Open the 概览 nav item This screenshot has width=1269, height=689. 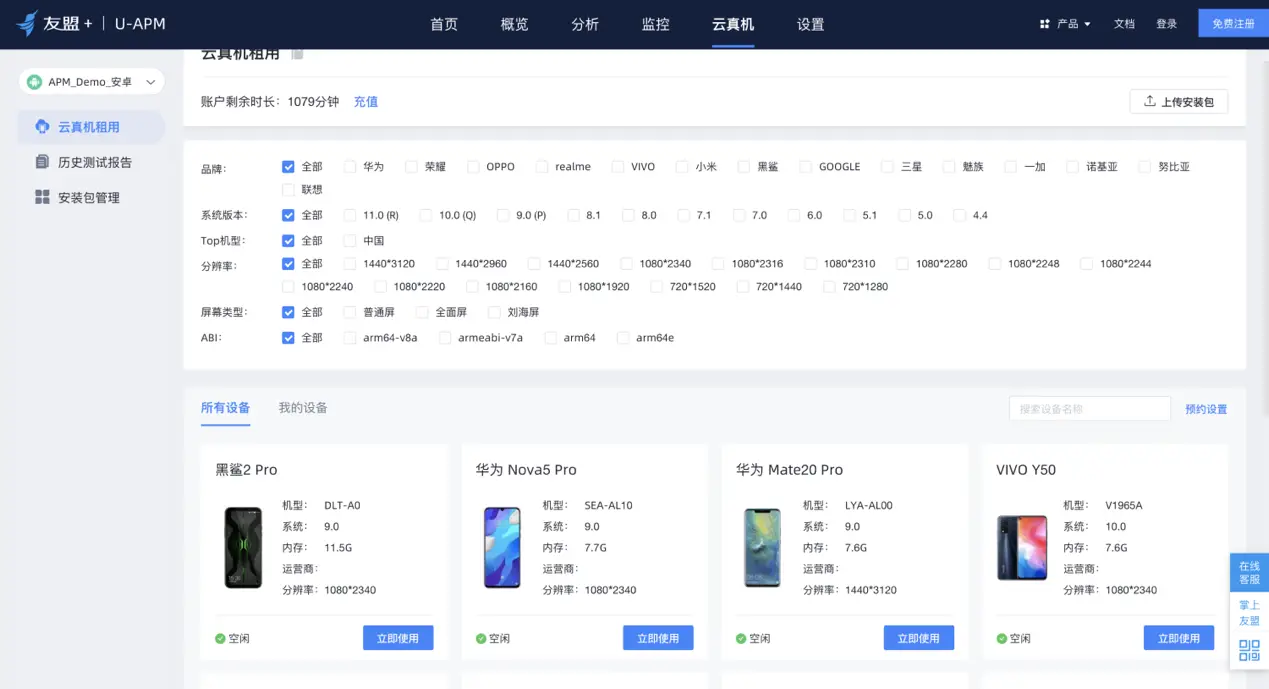click(x=514, y=24)
